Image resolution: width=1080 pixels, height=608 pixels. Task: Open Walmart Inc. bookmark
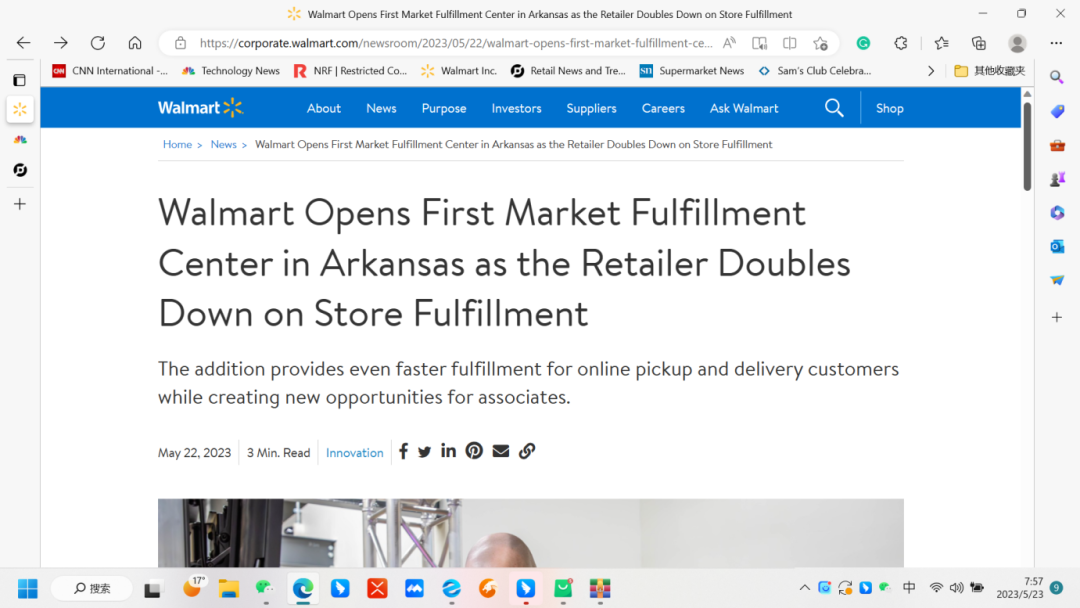[459, 71]
